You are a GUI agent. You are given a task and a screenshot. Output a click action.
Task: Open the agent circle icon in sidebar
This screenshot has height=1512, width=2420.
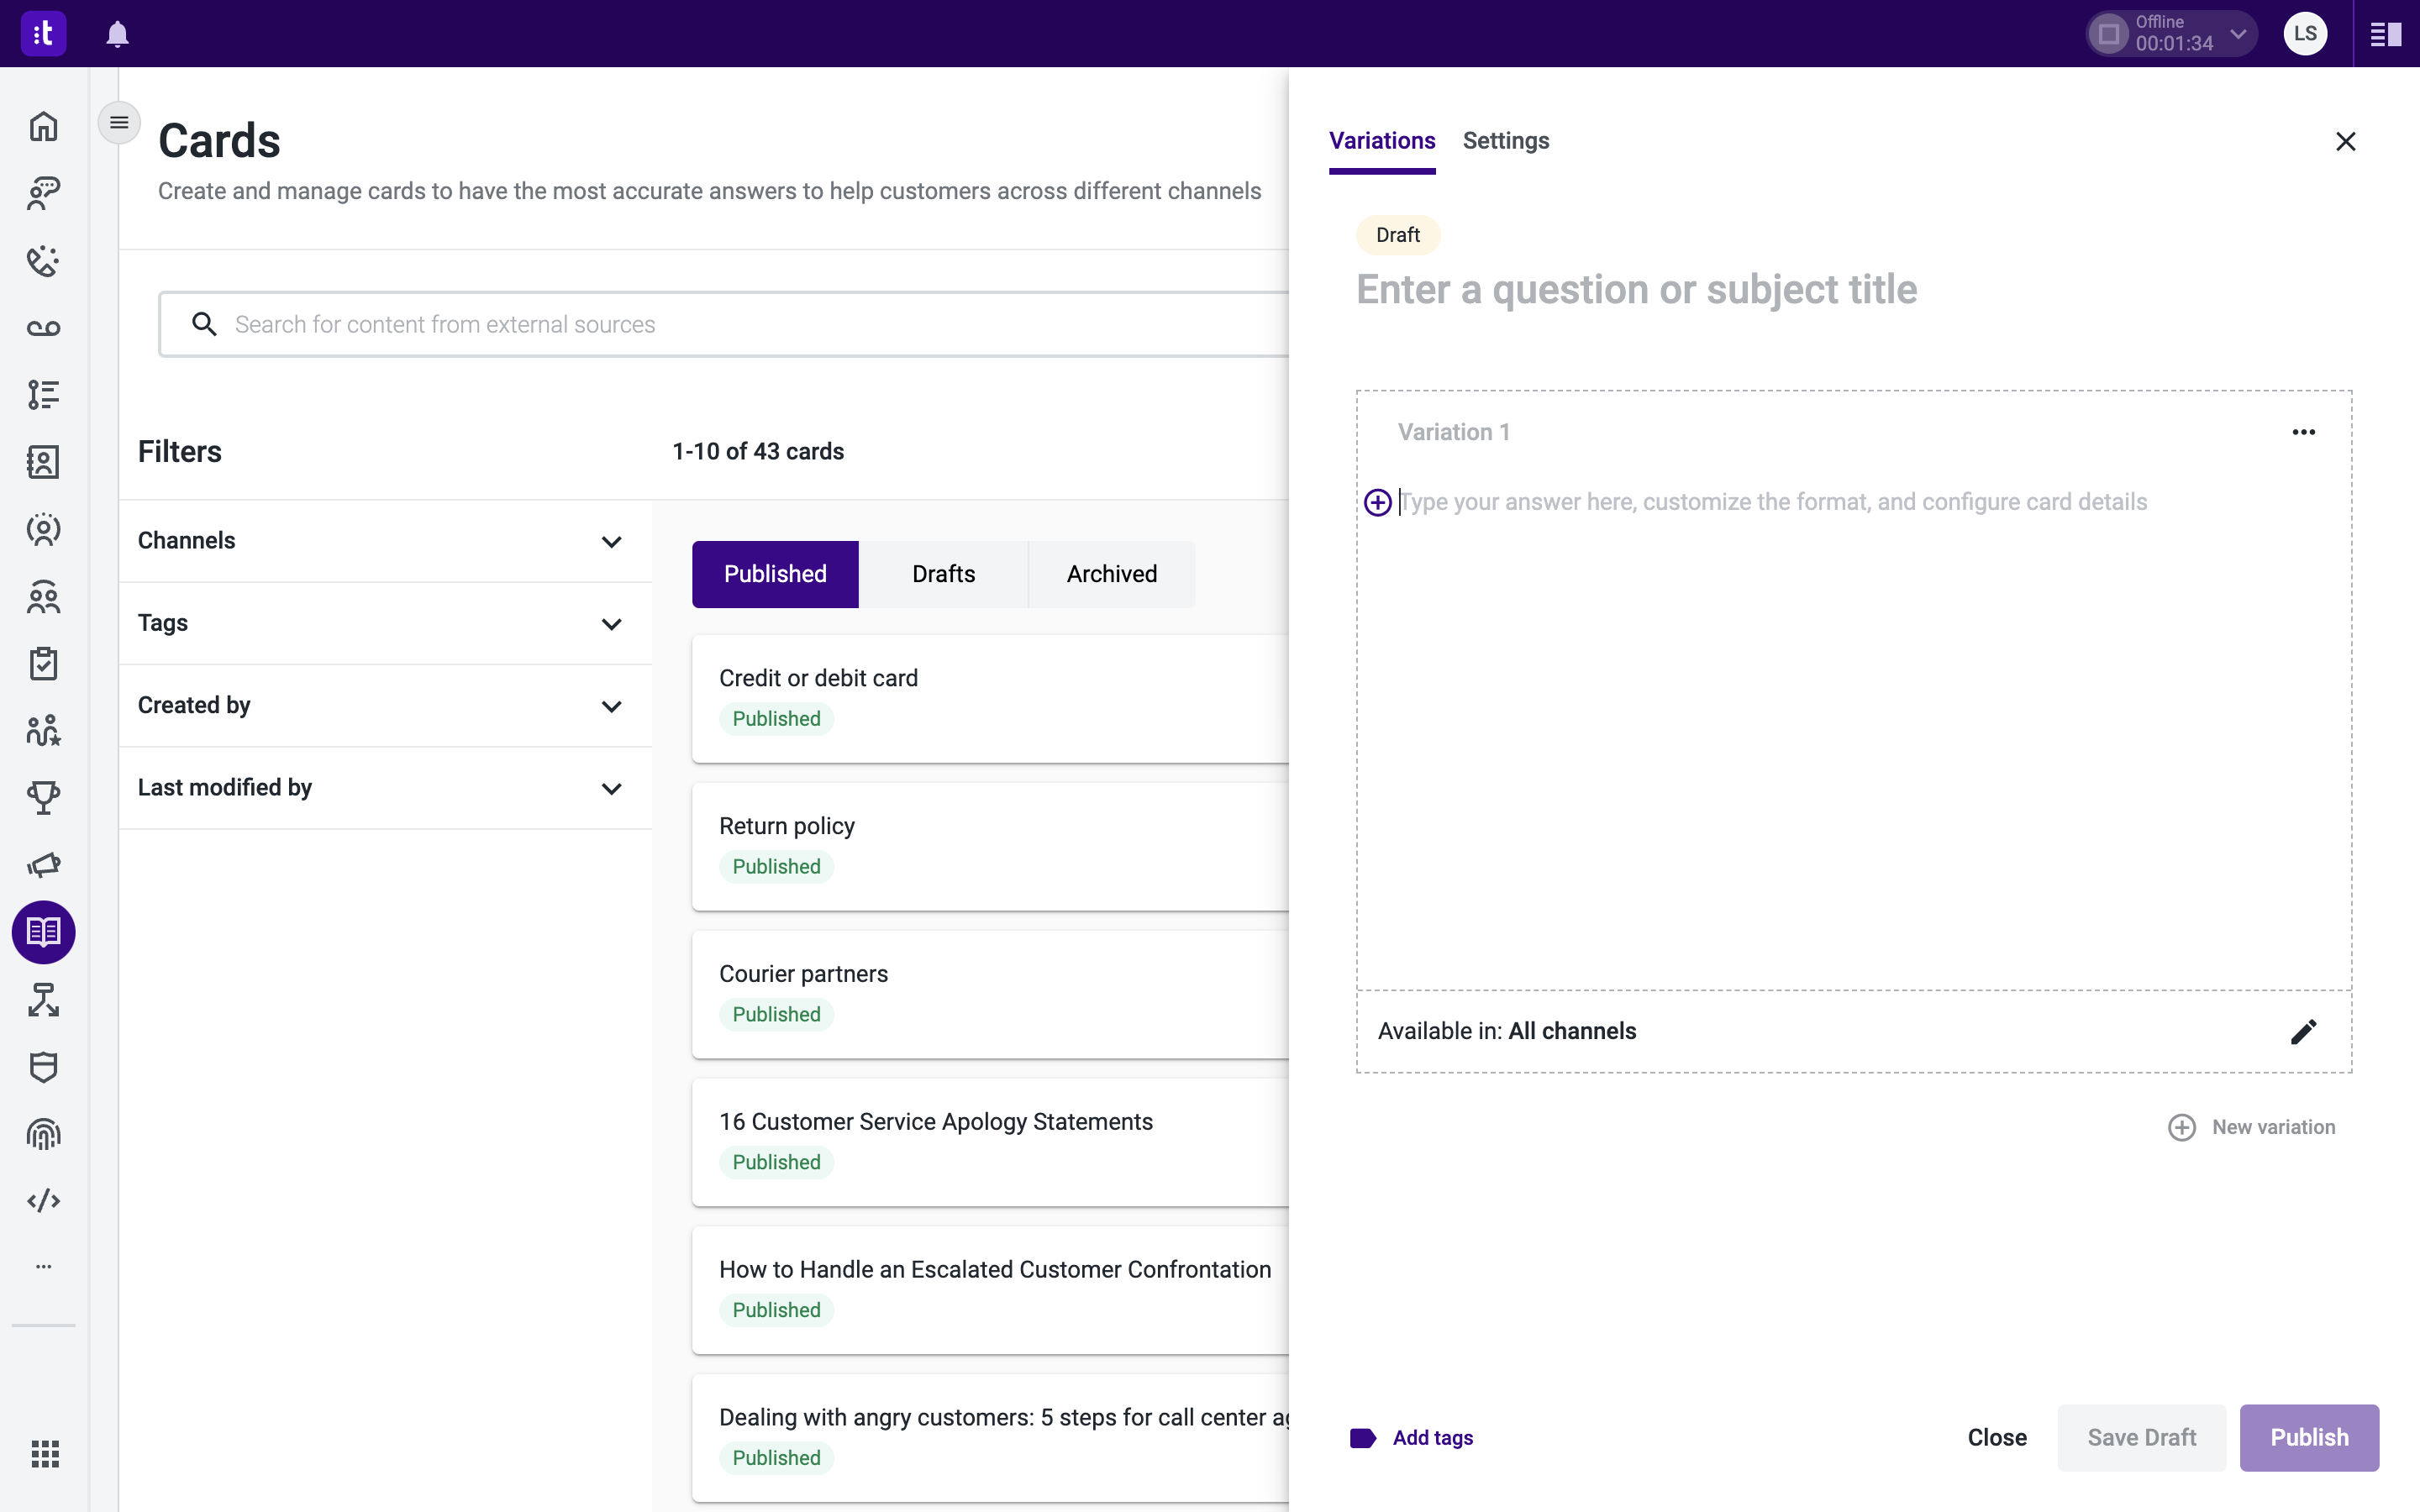[43, 529]
